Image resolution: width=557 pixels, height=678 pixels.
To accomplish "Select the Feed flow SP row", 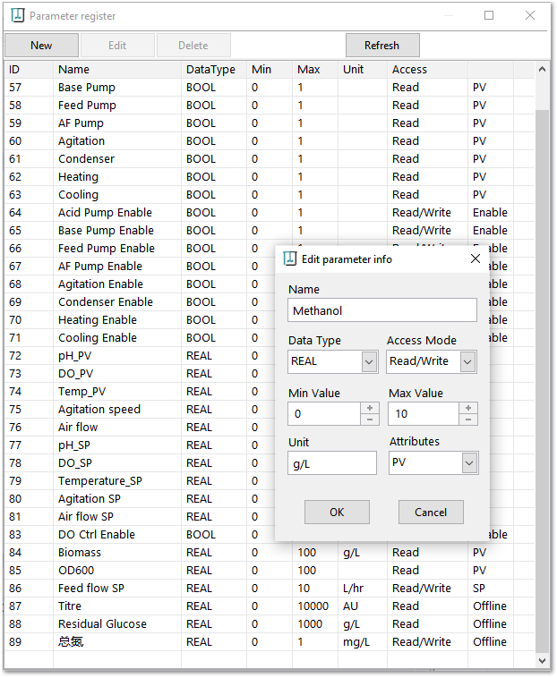I will pyautogui.click(x=270, y=588).
